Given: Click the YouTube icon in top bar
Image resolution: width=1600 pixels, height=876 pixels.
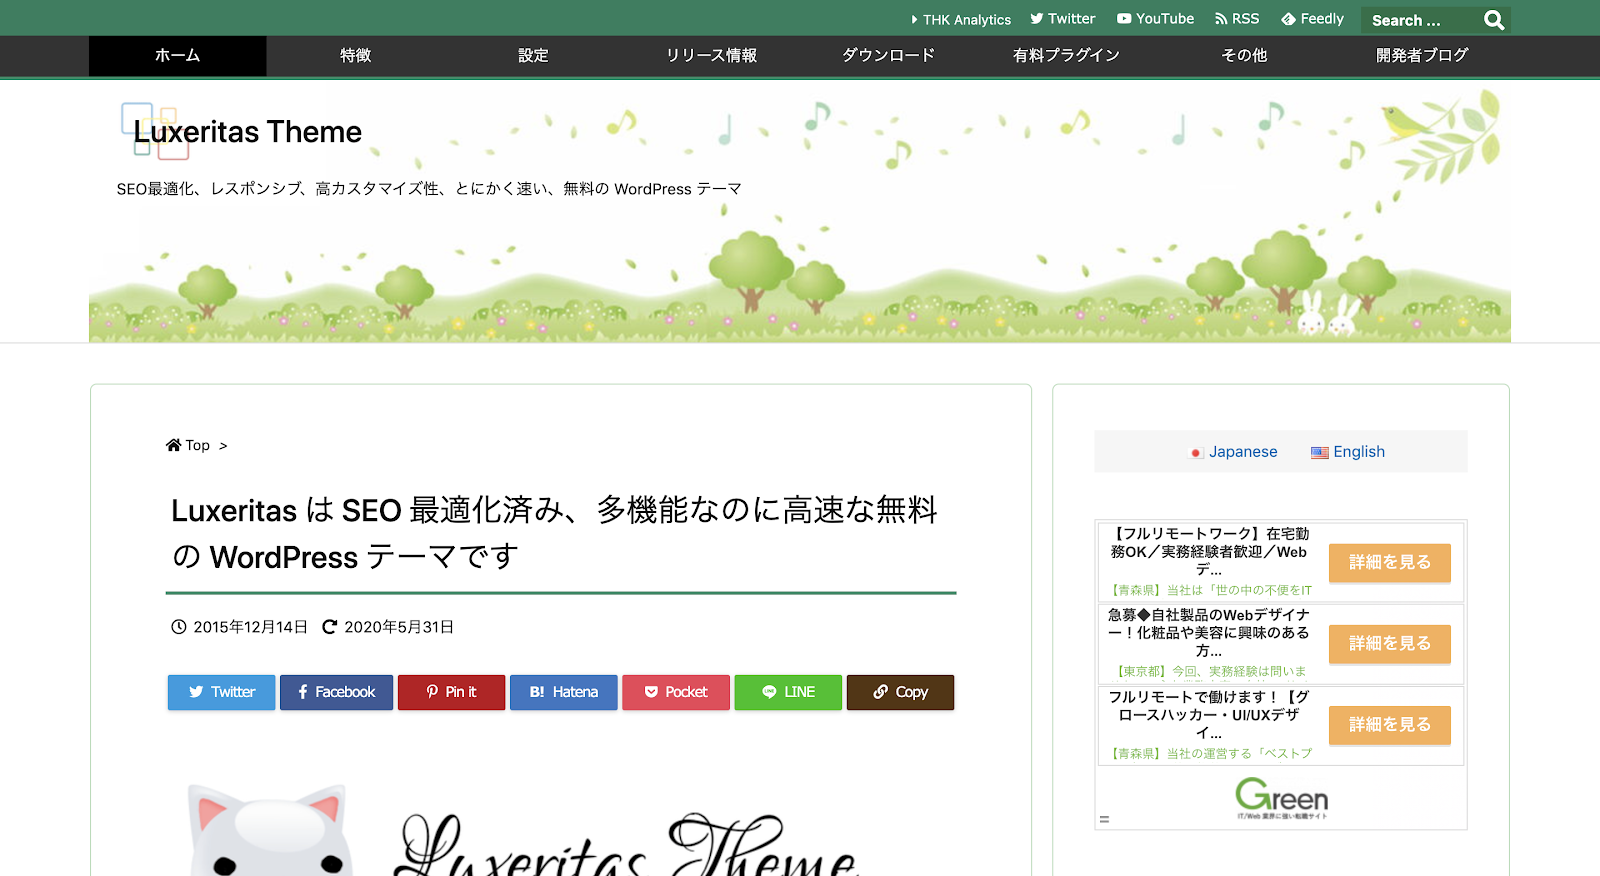Looking at the screenshot, I should 1124,19.
